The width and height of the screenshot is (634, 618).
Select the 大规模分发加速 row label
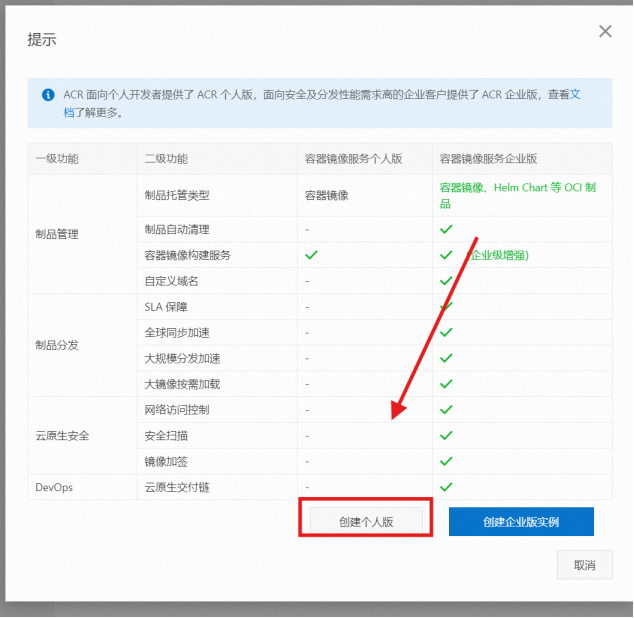[182, 358]
